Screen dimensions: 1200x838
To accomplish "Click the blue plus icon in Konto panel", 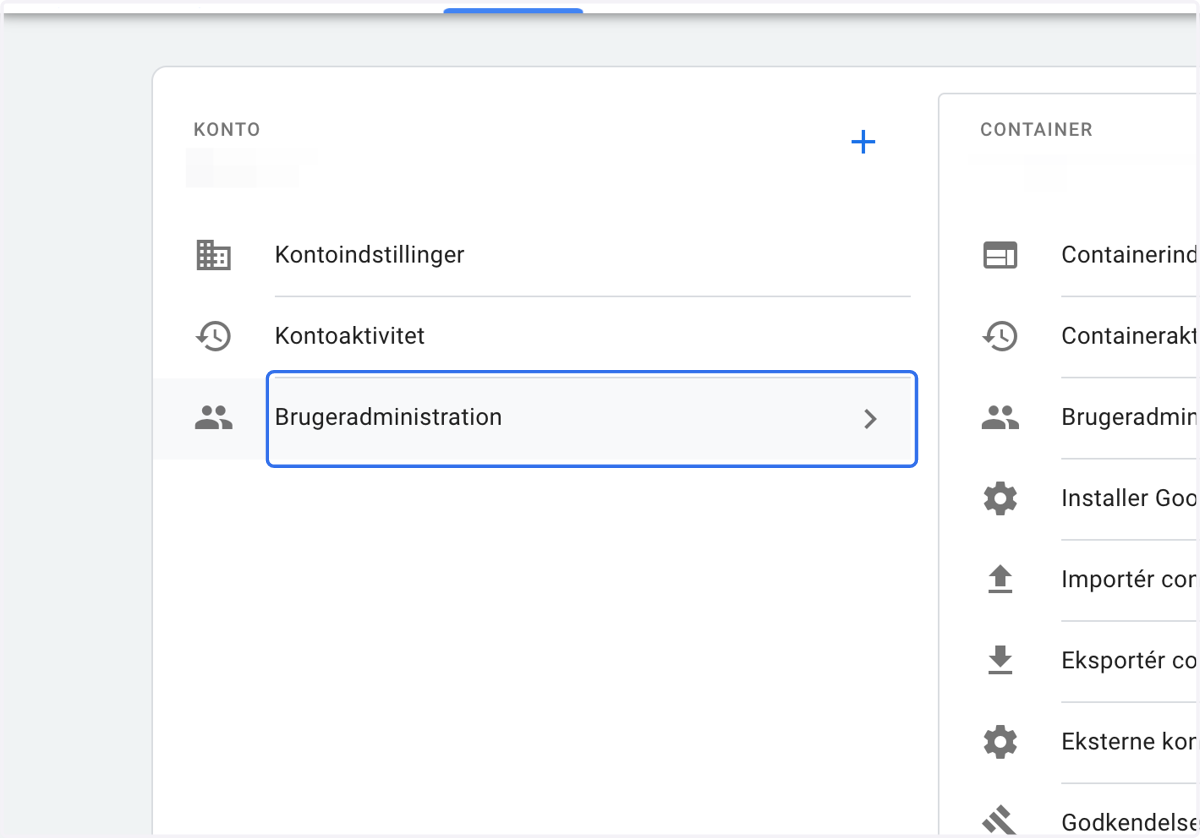I will (x=863, y=142).
